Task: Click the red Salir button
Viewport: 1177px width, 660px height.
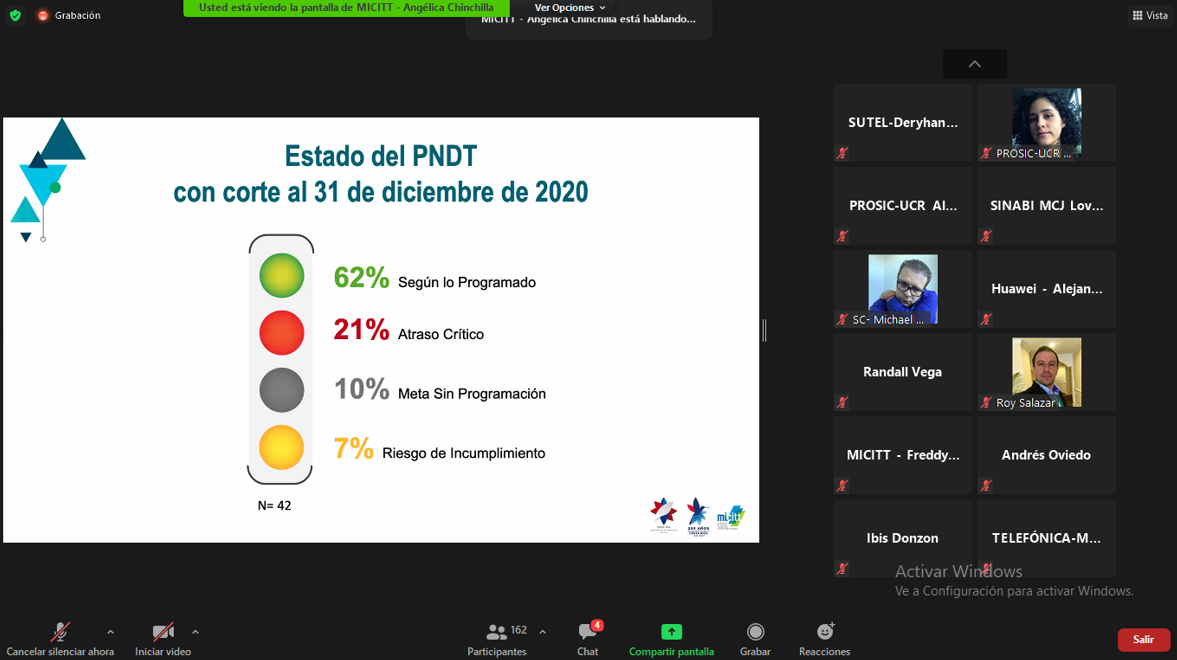Action: [1143, 640]
